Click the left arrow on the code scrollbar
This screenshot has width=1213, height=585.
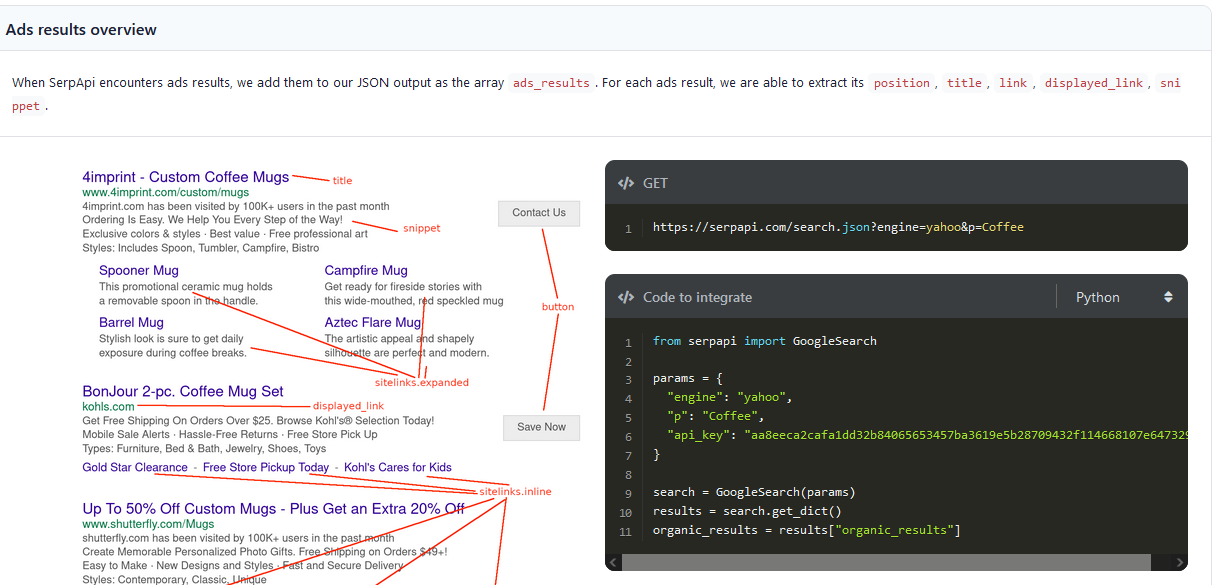[x=614, y=563]
